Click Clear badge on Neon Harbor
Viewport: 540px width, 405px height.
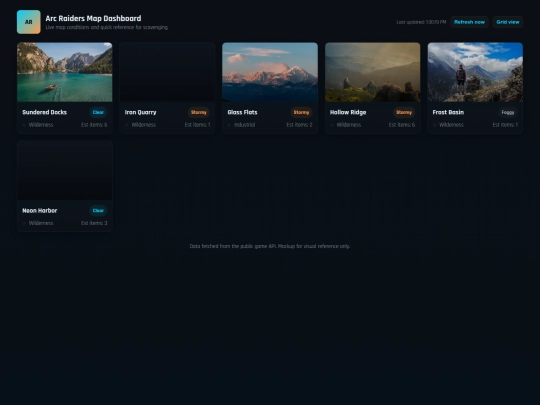pos(98,210)
